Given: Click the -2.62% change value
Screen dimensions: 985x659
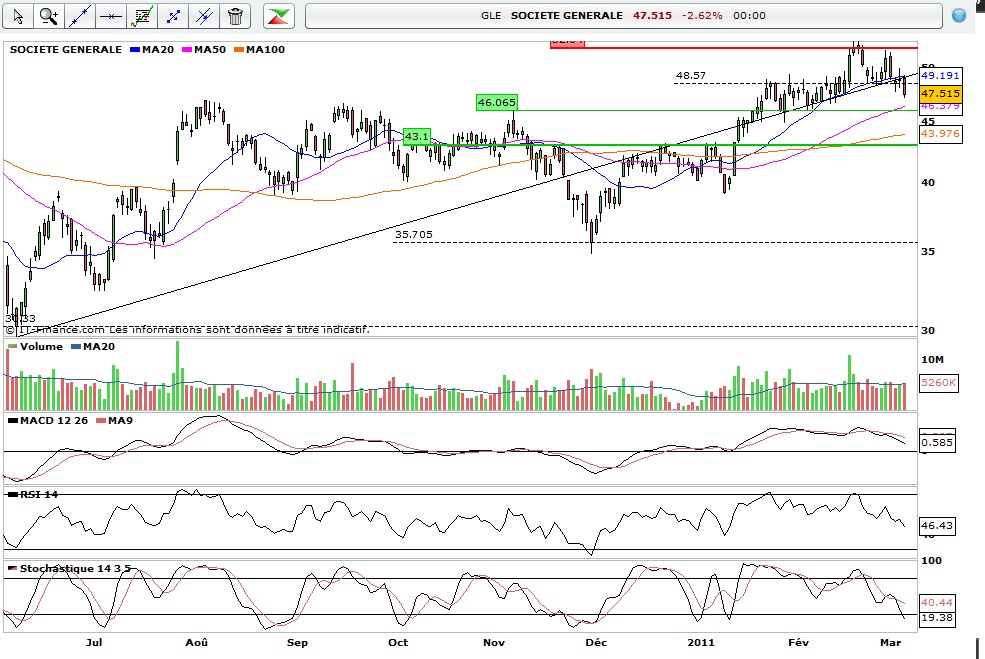Looking at the screenshot, I should pyautogui.click(x=702, y=16).
